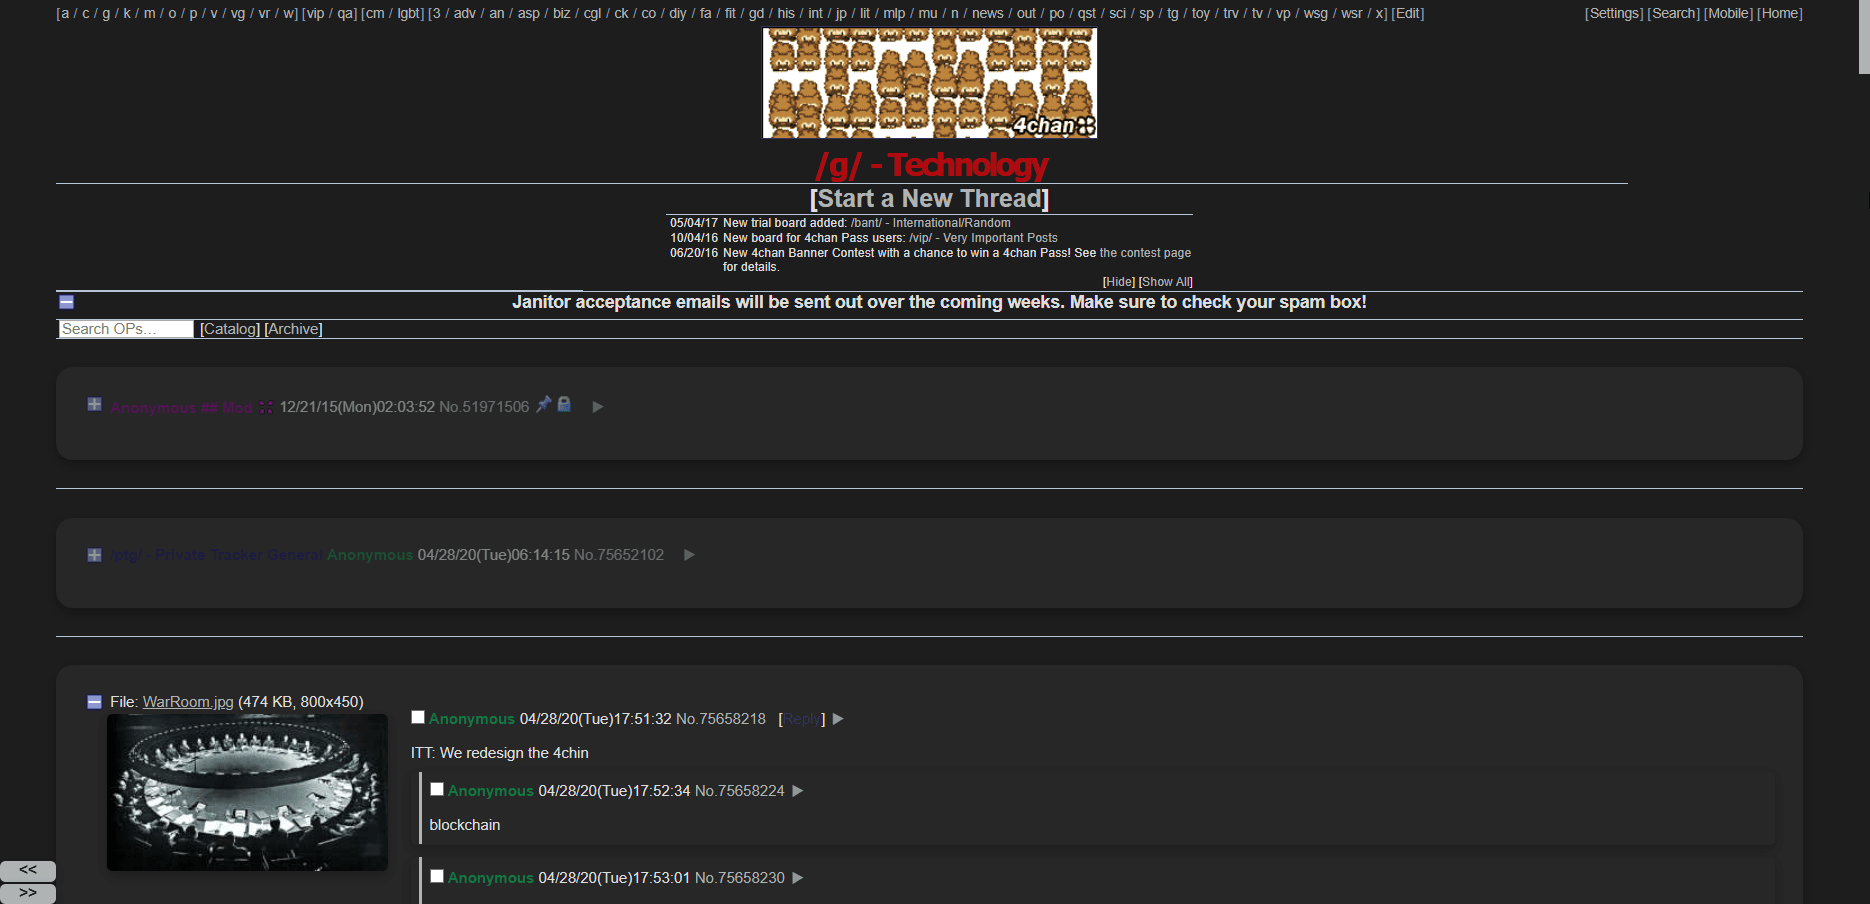Screen dimensions: 1870x904
Task: Check the checkbox on post No.75658218
Action: (x=418, y=715)
